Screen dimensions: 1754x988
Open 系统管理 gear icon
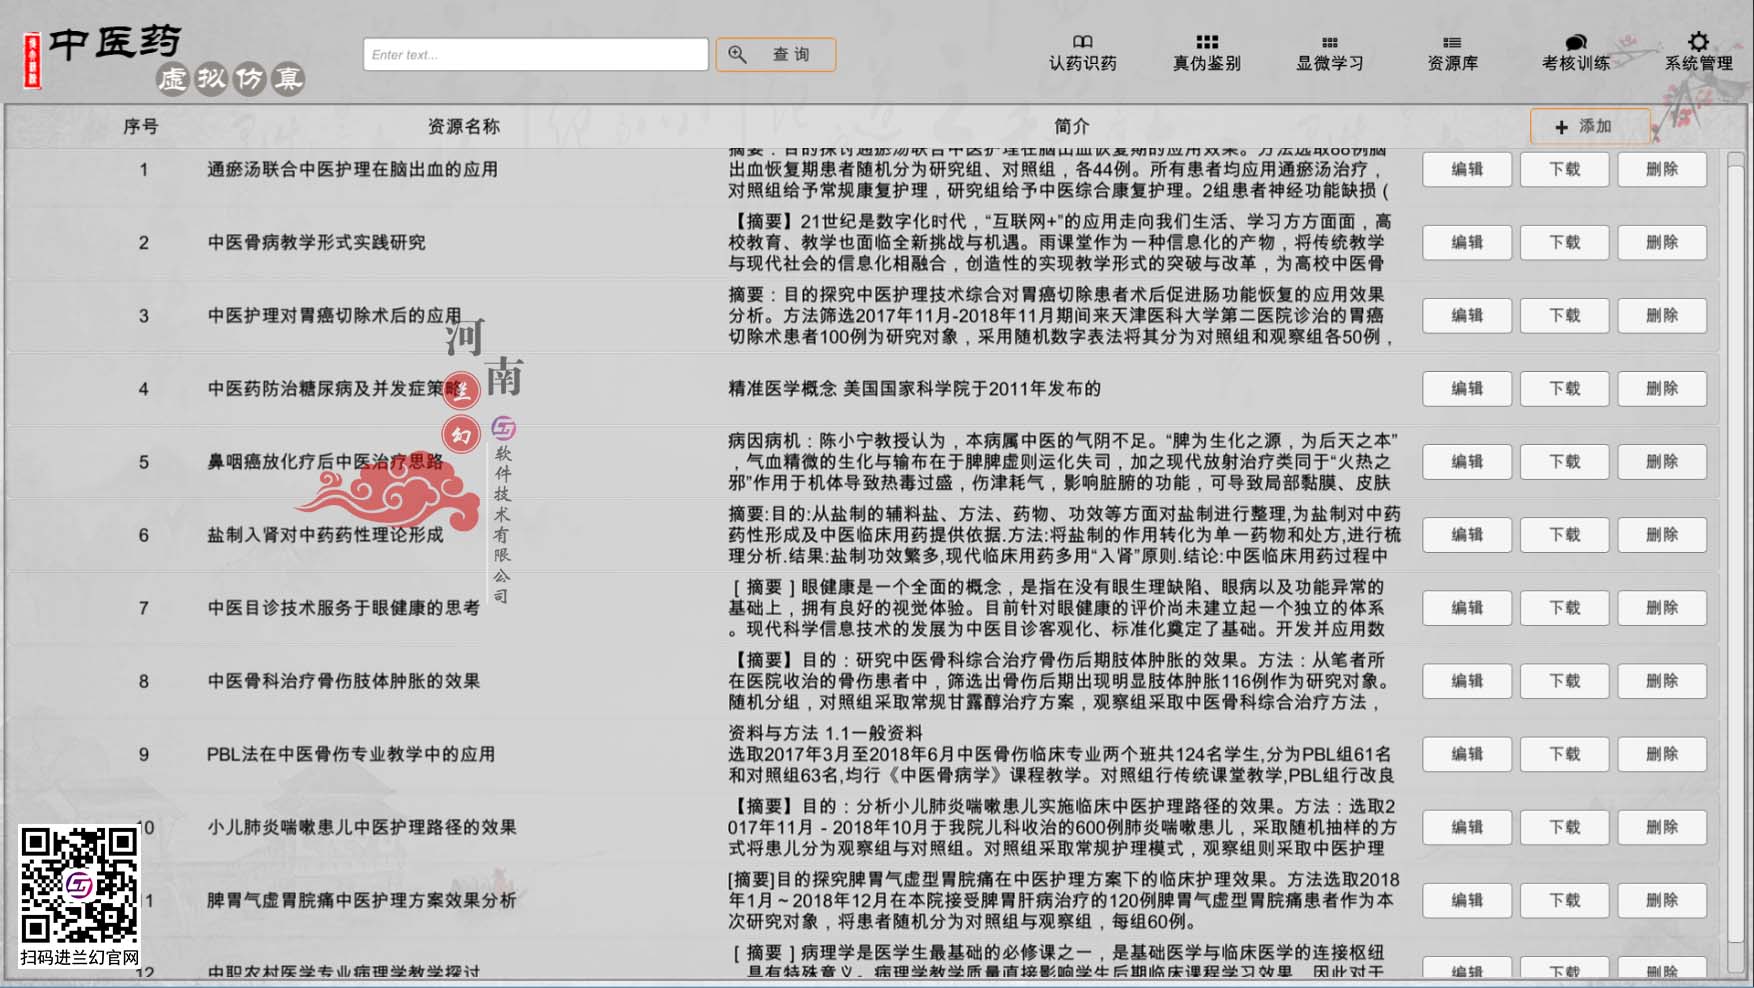pyautogui.click(x=1698, y=42)
